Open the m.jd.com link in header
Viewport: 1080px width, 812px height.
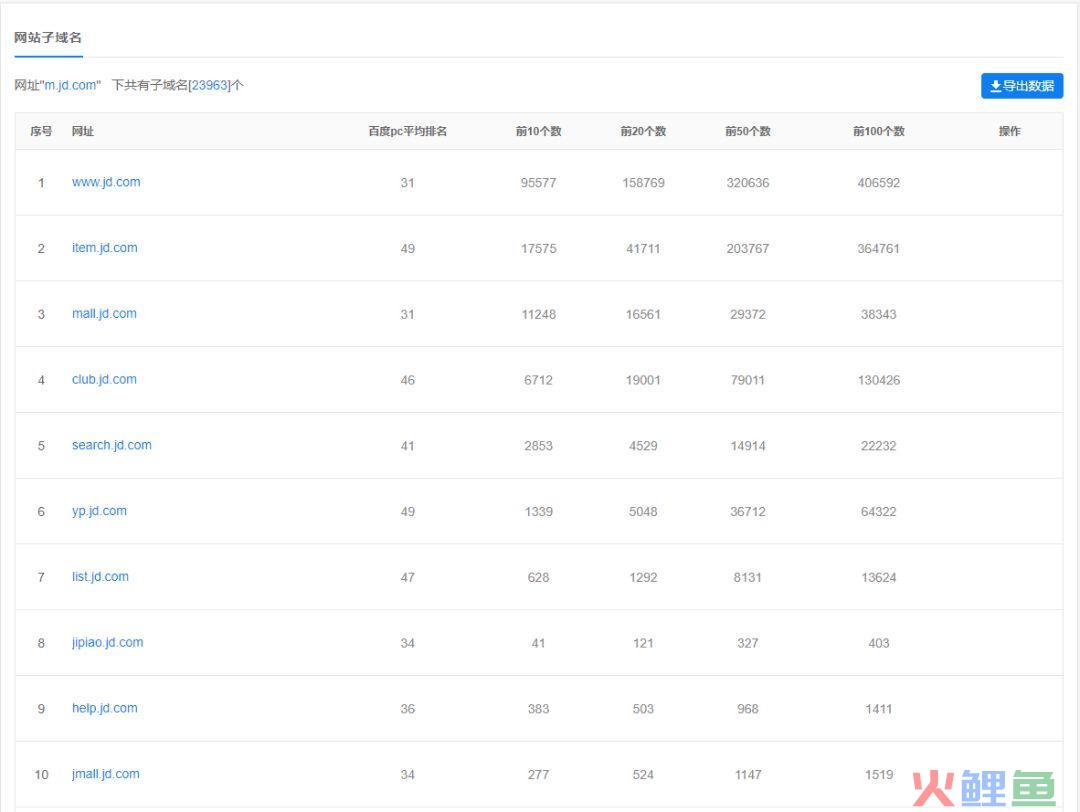pos(71,85)
